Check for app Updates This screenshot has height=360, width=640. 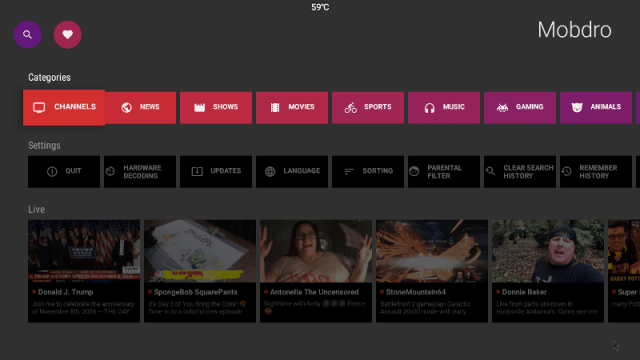(x=216, y=172)
